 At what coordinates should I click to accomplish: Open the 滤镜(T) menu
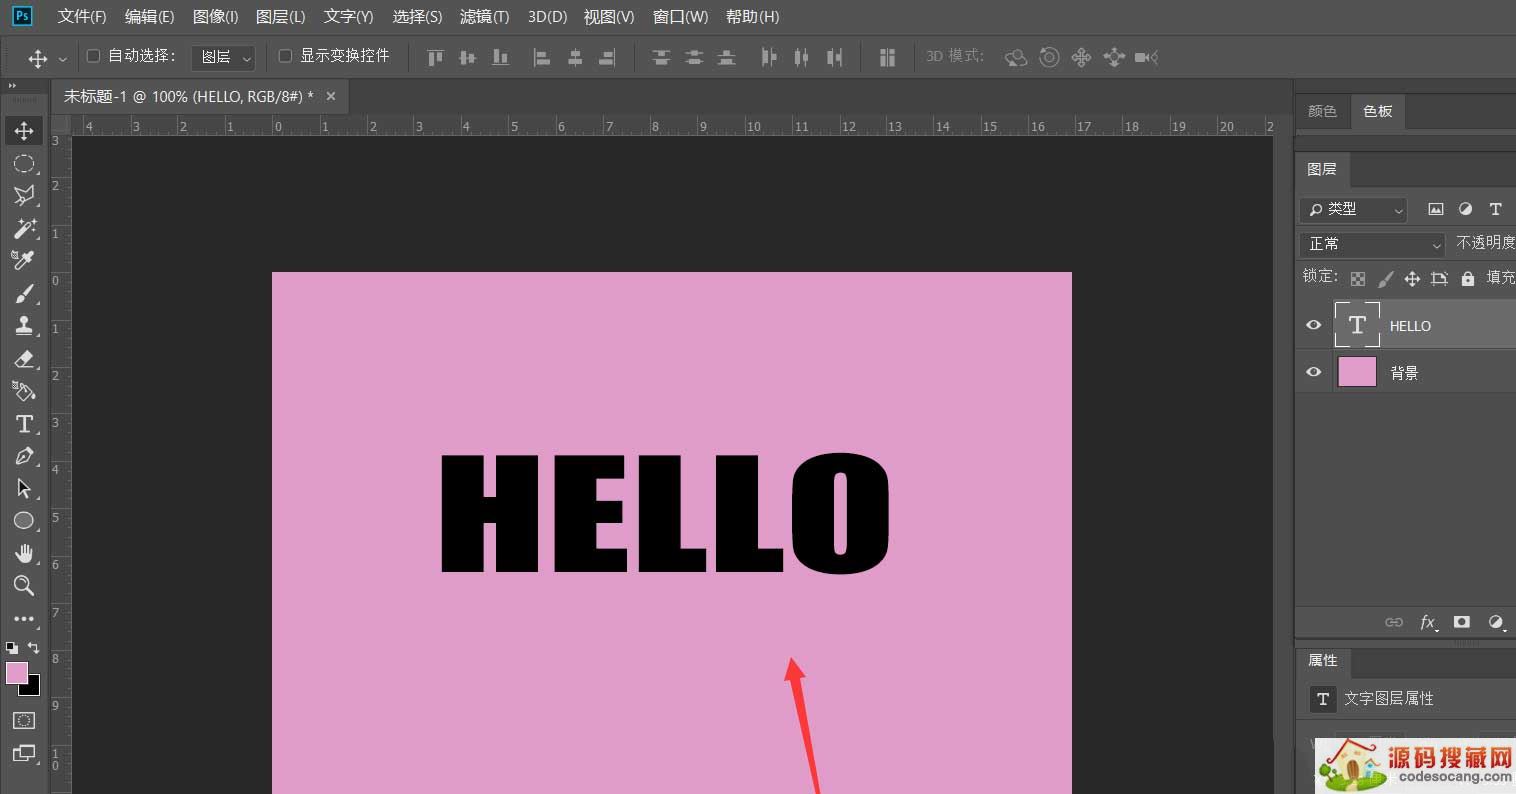[x=484, y=17]
